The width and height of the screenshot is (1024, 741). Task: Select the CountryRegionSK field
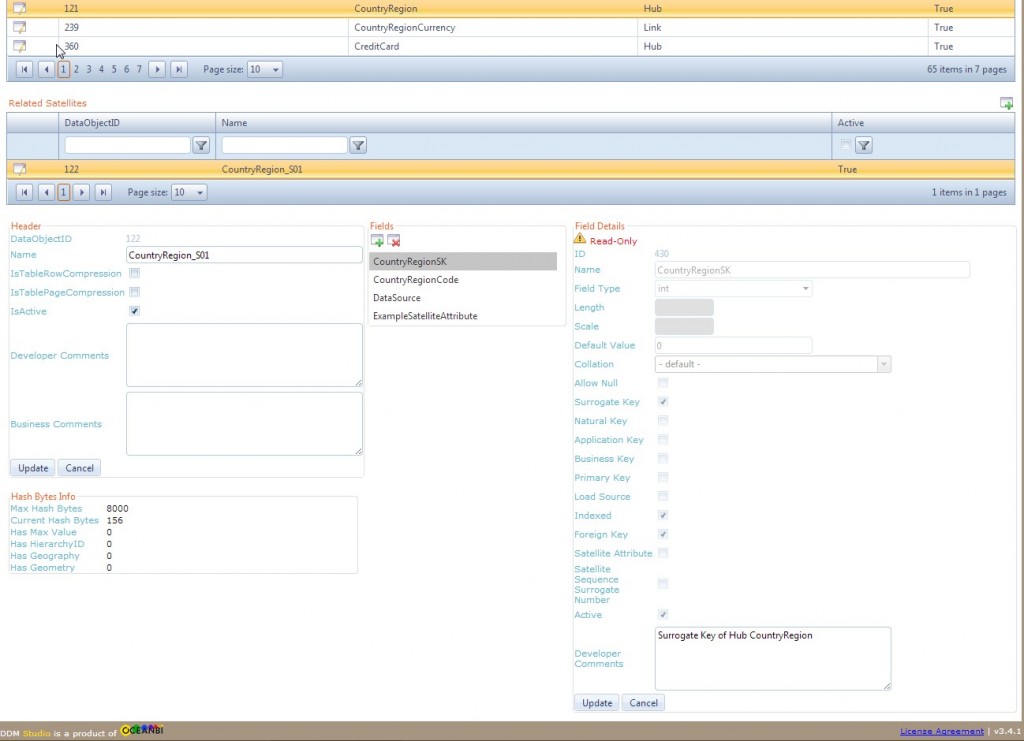(463, 261)
